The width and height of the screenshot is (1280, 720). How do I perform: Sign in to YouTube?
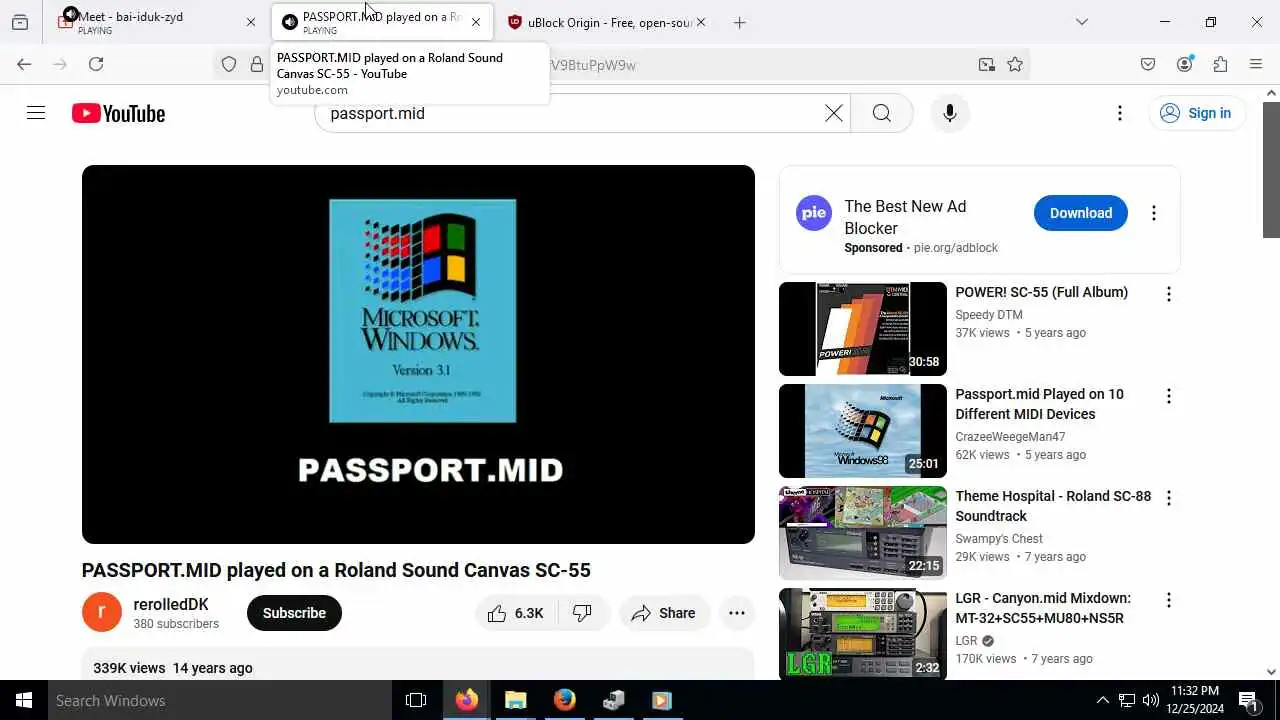click(1196, 113)
